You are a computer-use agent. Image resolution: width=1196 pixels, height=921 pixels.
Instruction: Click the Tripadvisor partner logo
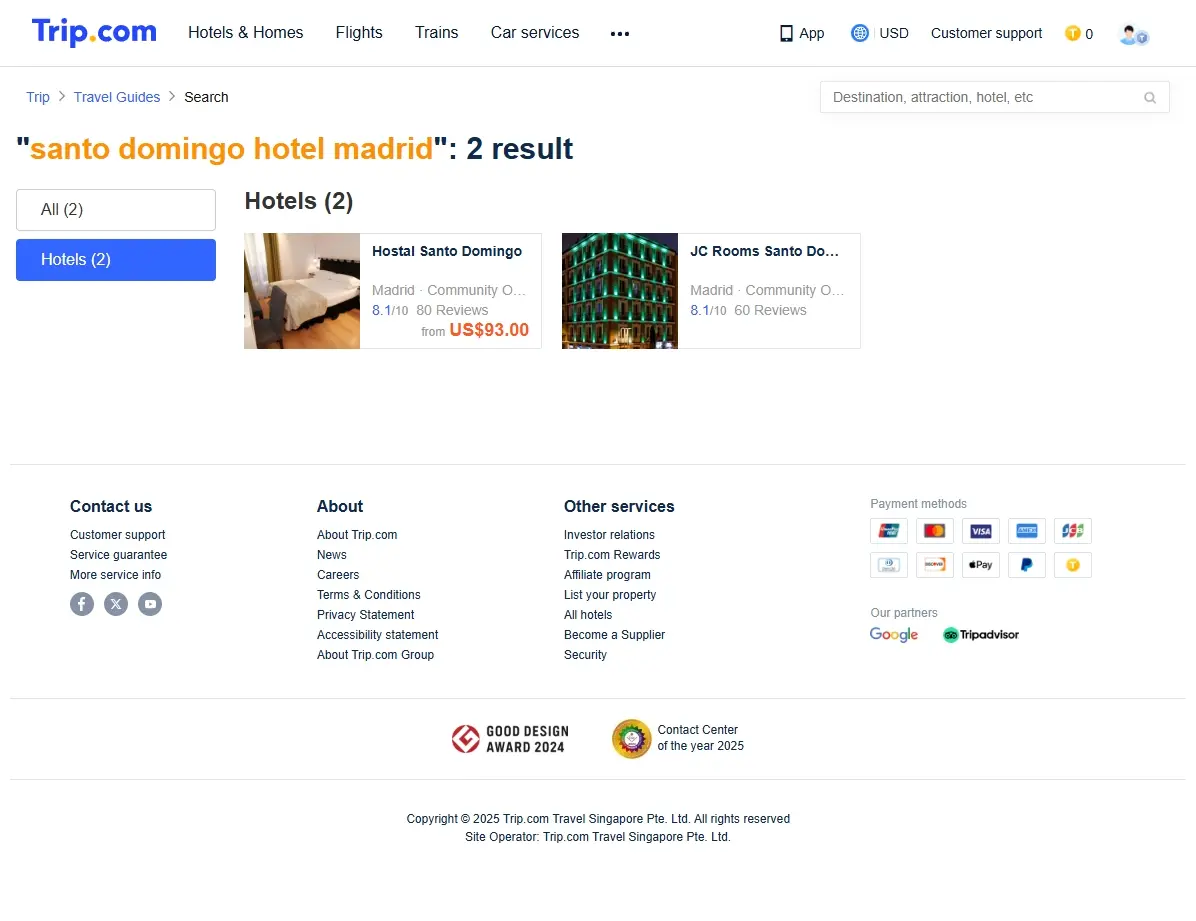tap(981, 635)
